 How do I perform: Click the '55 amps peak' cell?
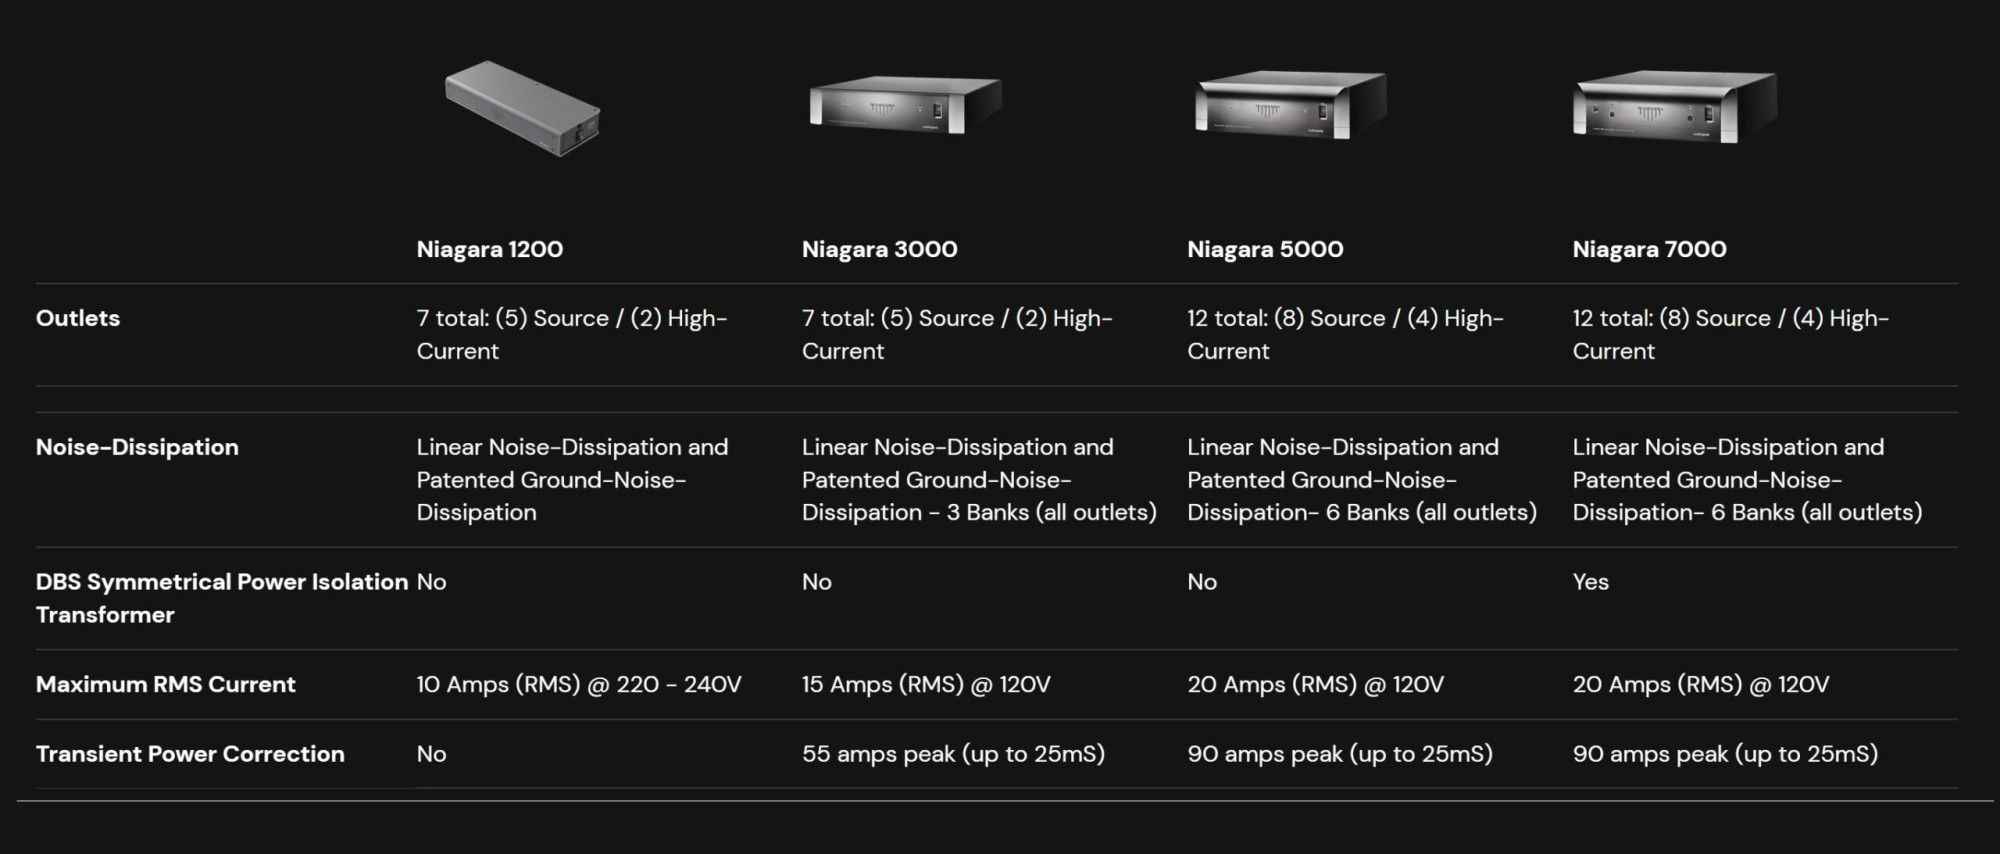(953, 754)
